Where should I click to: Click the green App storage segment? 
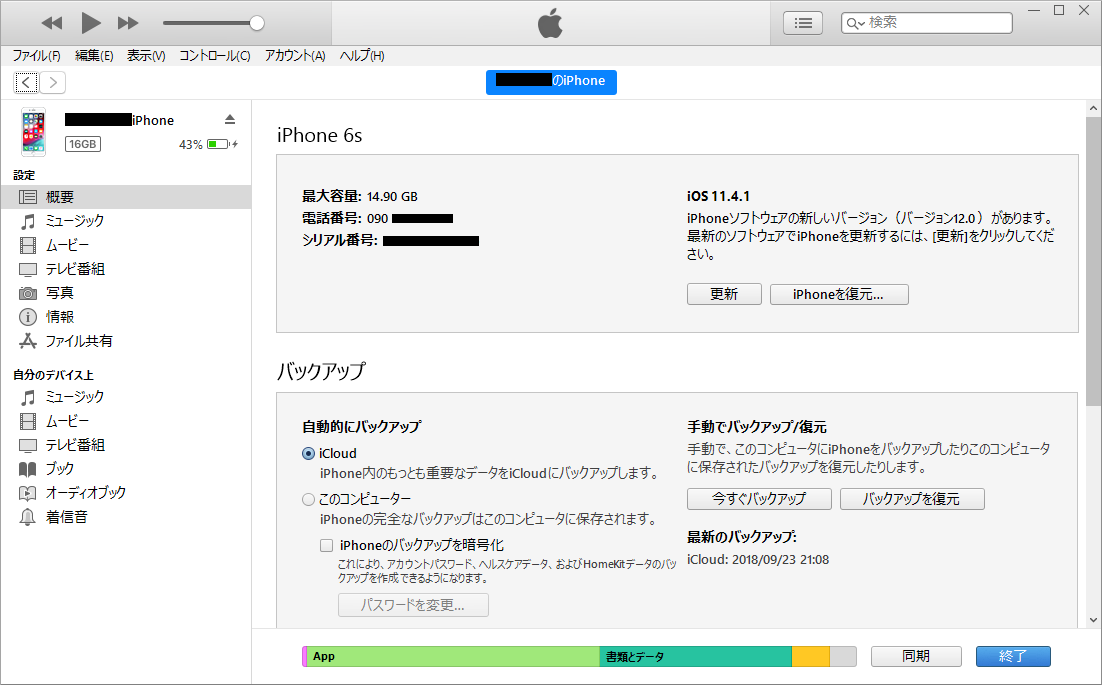[453, 656]
